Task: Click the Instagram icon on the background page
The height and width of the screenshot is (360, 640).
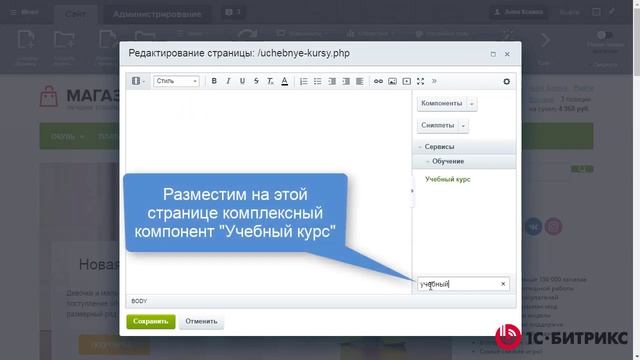Action: pyautogui.click(x=553, y=227)
